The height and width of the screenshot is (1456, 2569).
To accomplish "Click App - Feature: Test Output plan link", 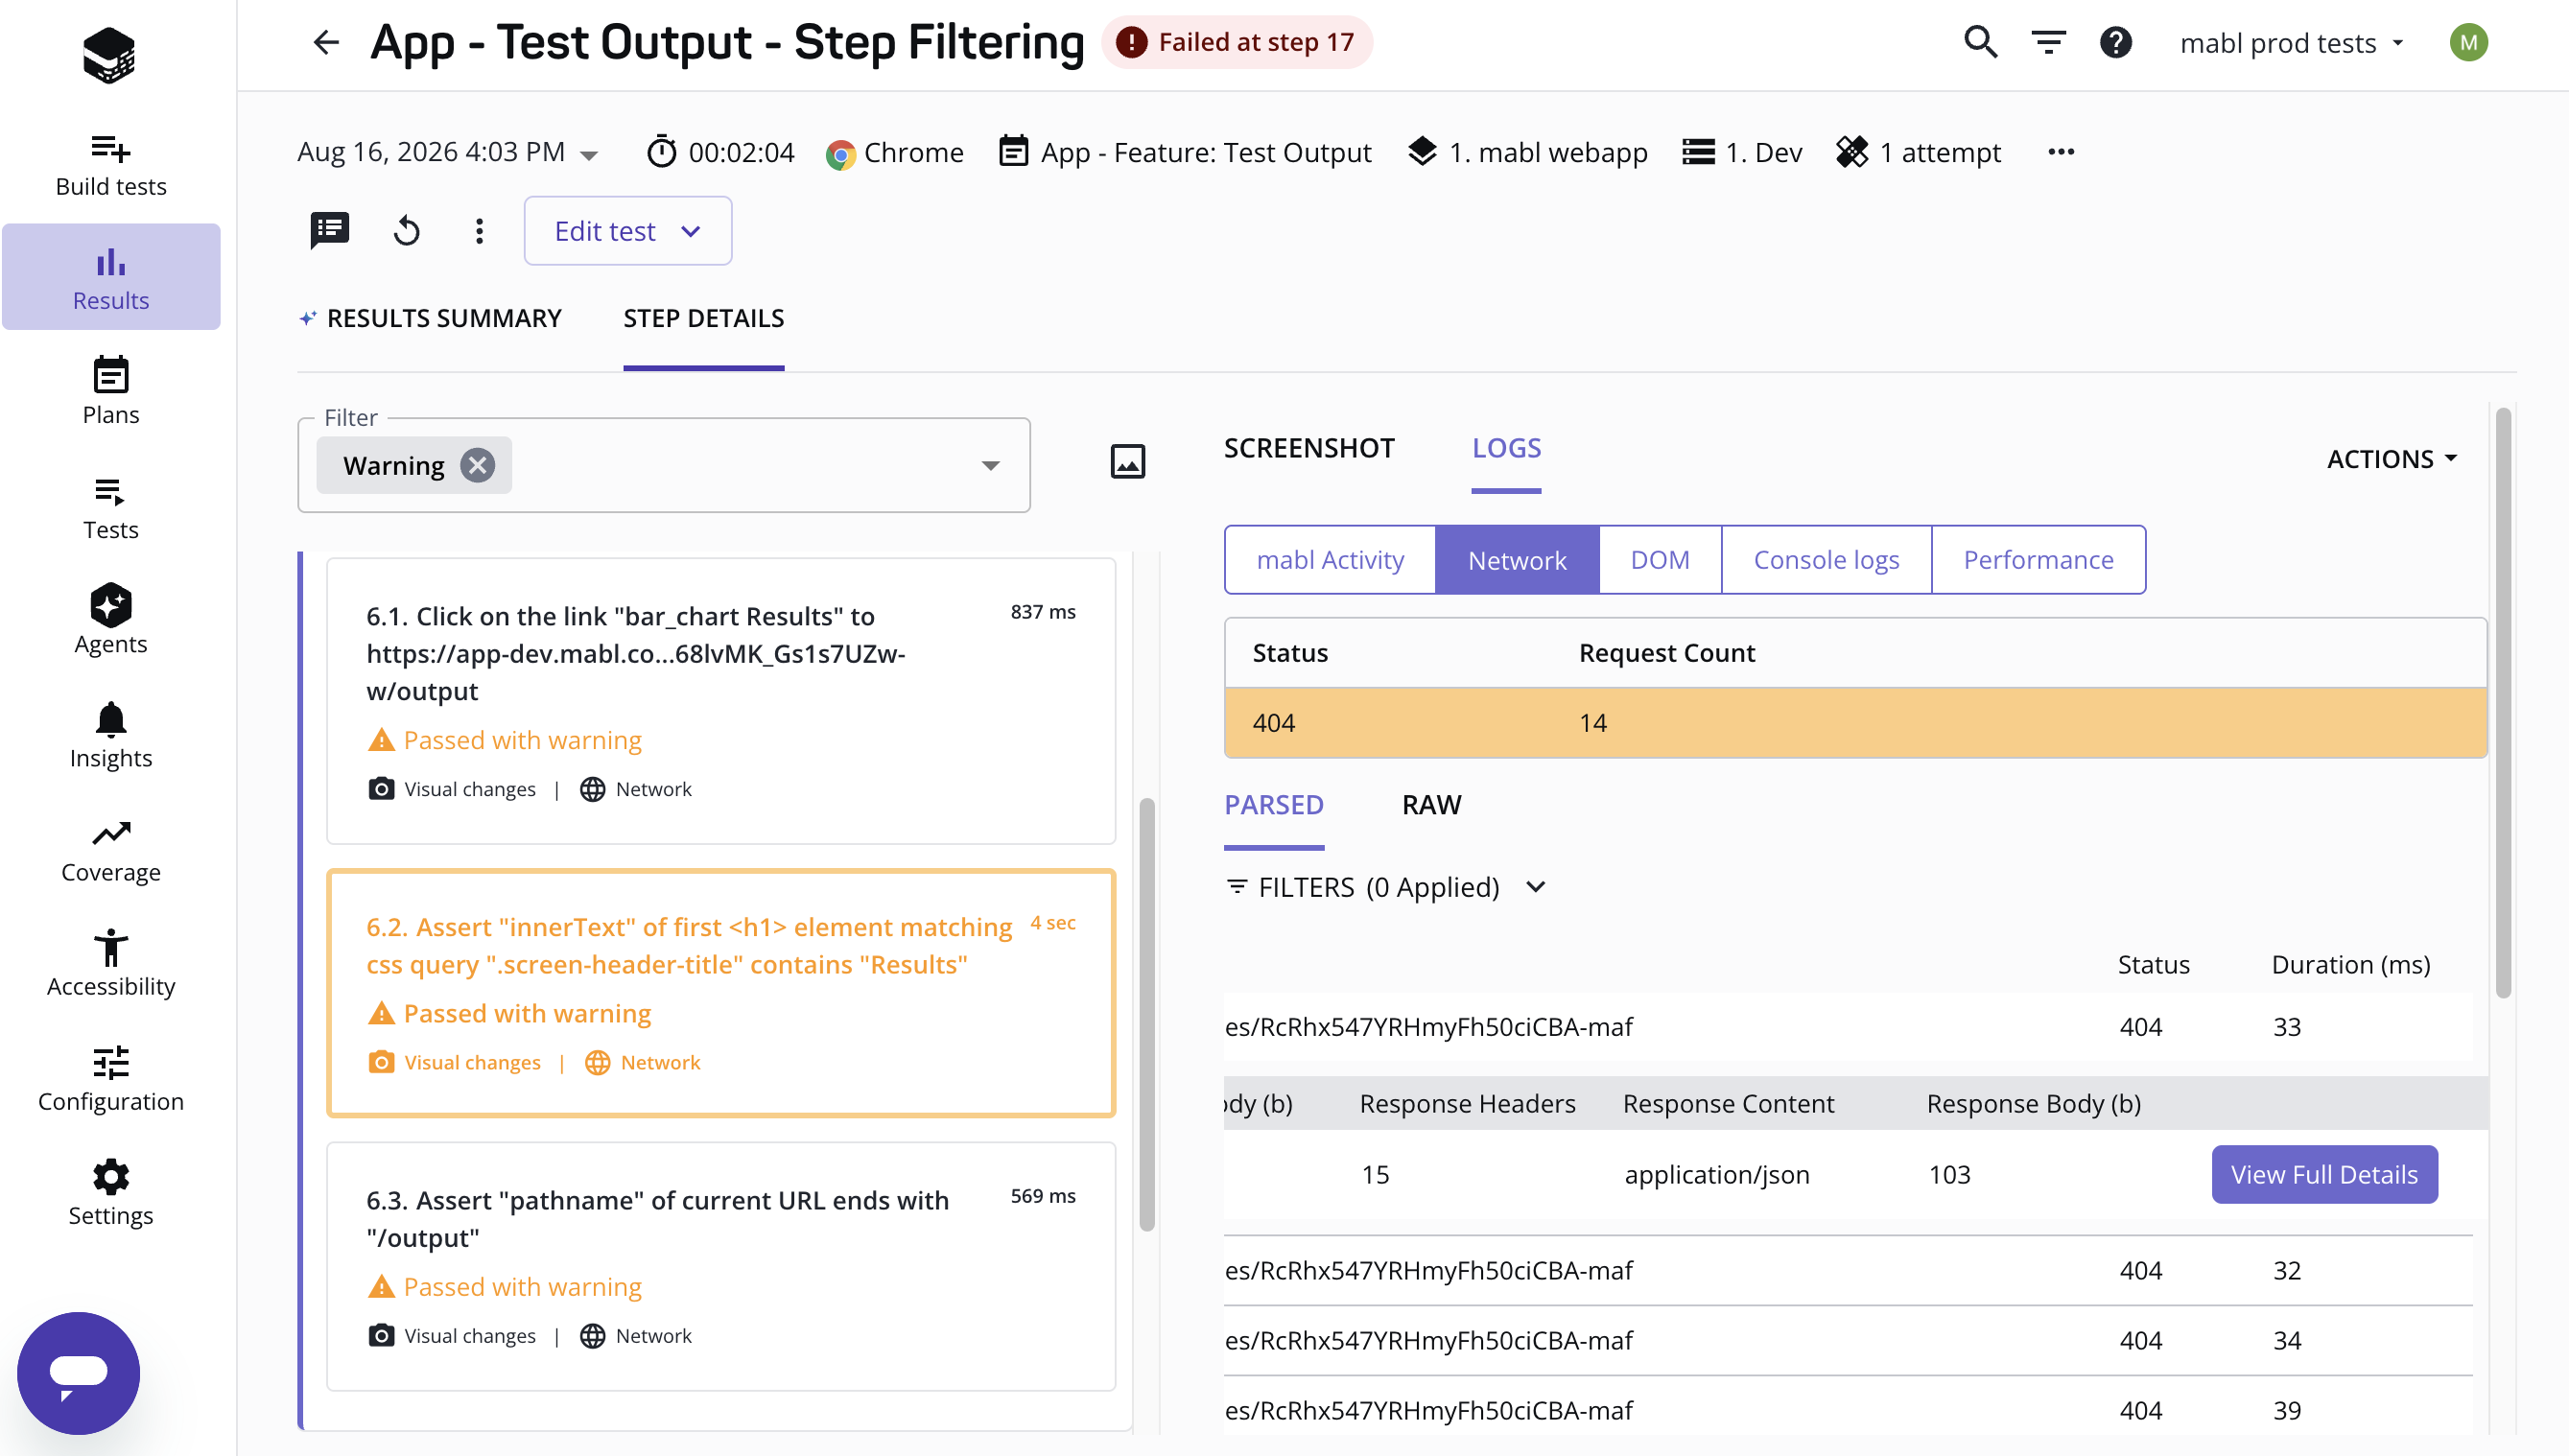I will coord(1206,153).
